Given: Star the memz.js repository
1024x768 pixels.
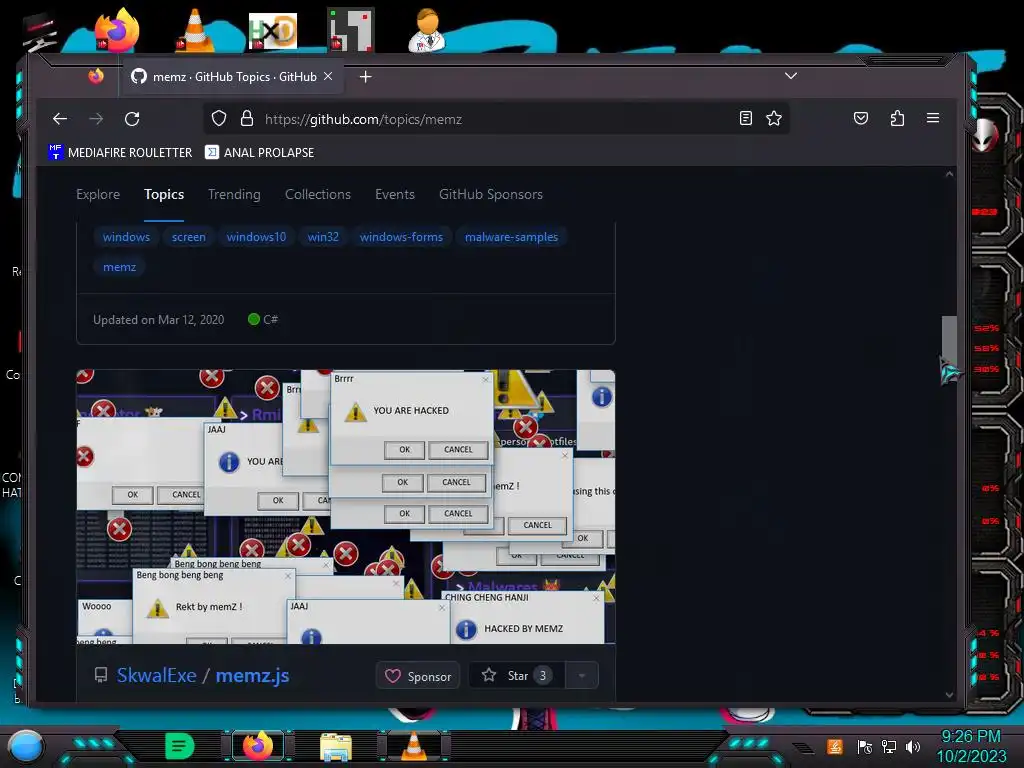Looking at the screenshot, I should point(517,675).
